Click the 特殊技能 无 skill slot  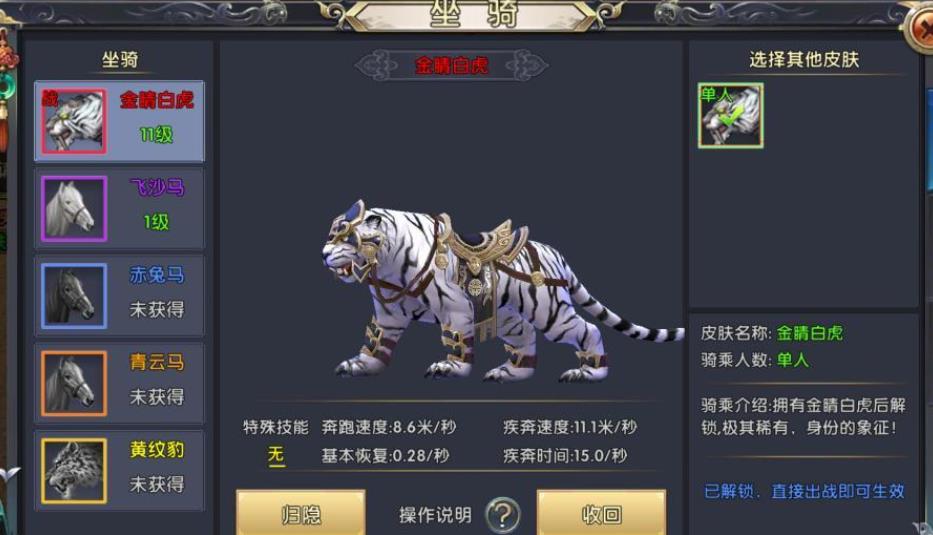pyautogui.click(x=275, y=455)
